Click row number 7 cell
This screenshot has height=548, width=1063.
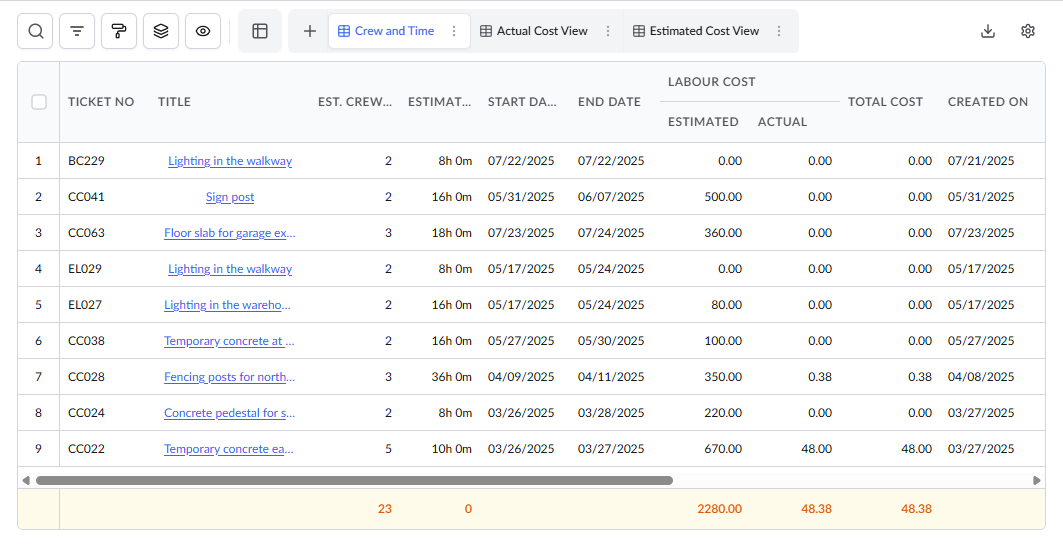point(38,376)
